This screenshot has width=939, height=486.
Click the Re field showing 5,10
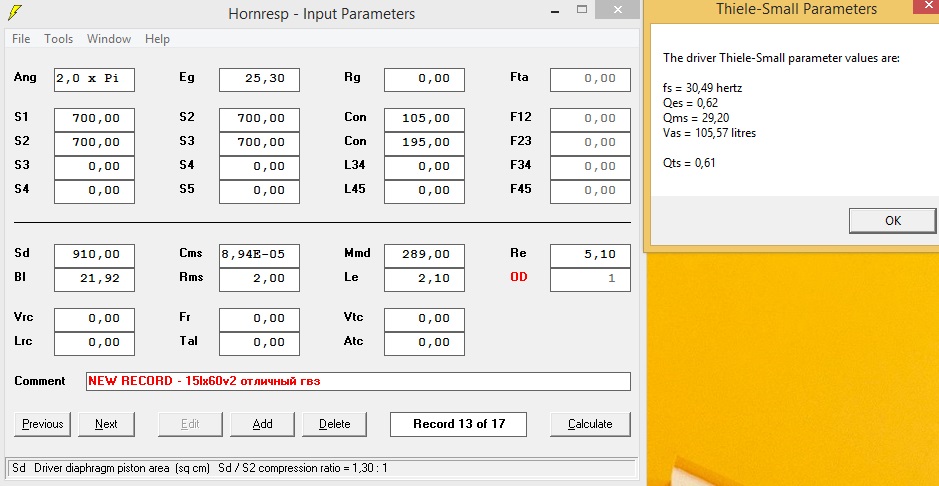(x=590, y=256)
